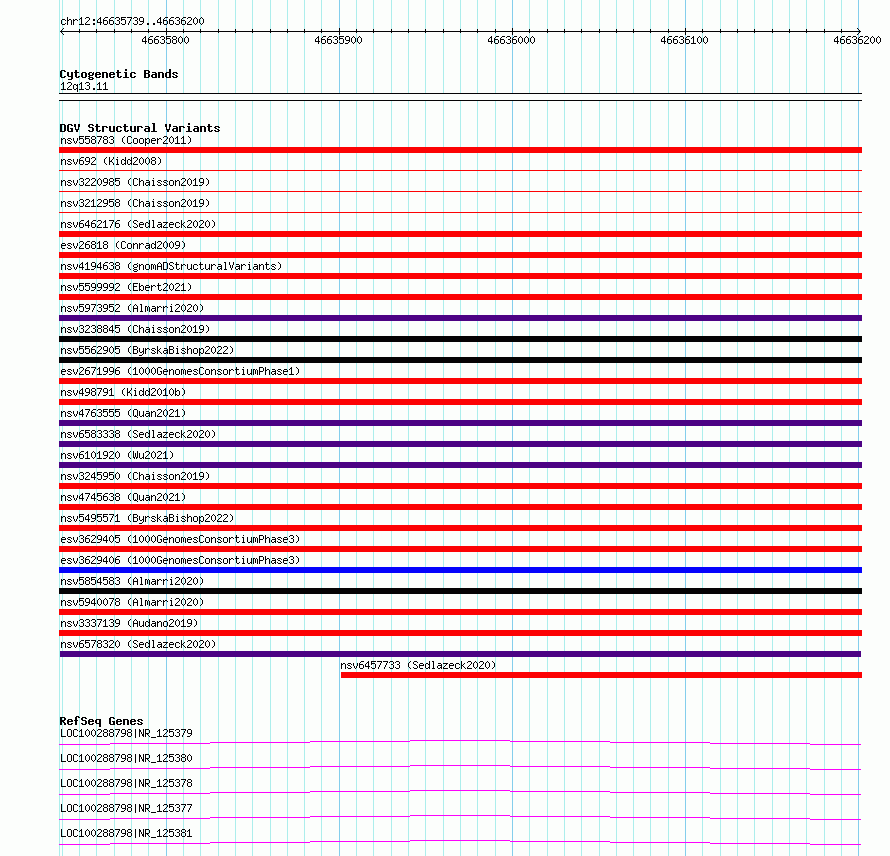Open LOC100288798|NR_125378 transcript label

[126, 783]
